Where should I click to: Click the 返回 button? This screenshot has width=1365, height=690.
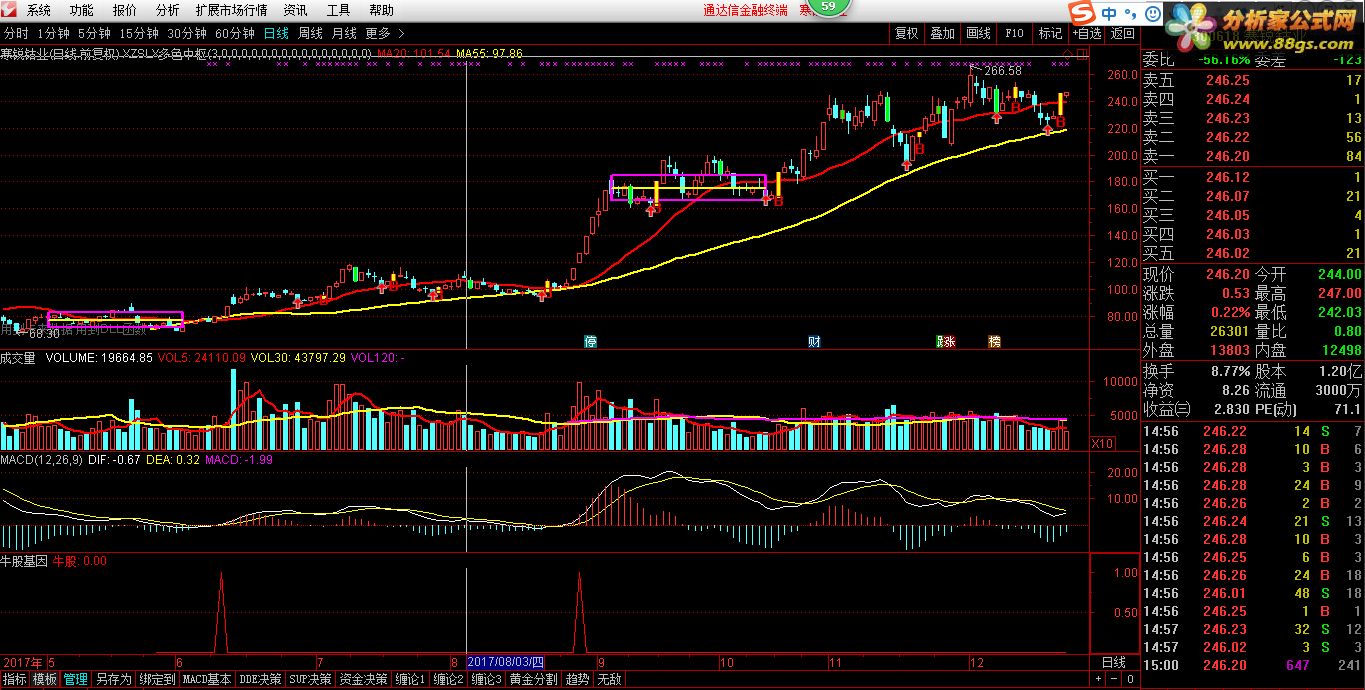tap(1122, 33)
